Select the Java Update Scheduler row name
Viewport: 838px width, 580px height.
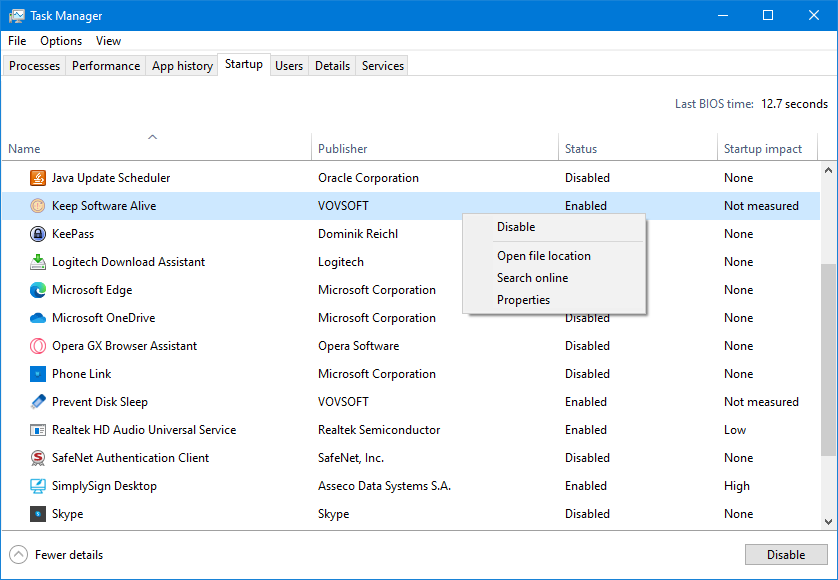(111, 178)
